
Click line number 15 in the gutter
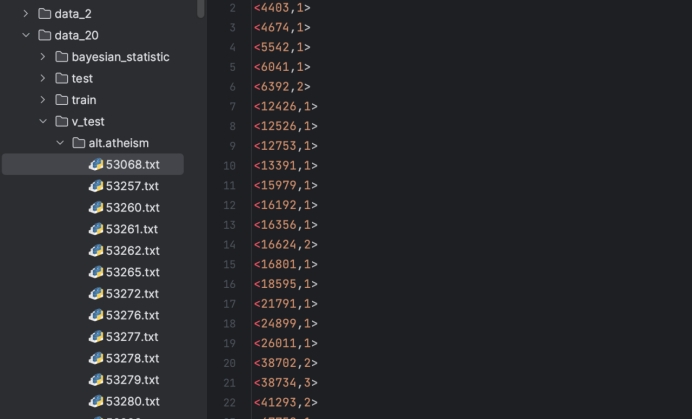230,264
